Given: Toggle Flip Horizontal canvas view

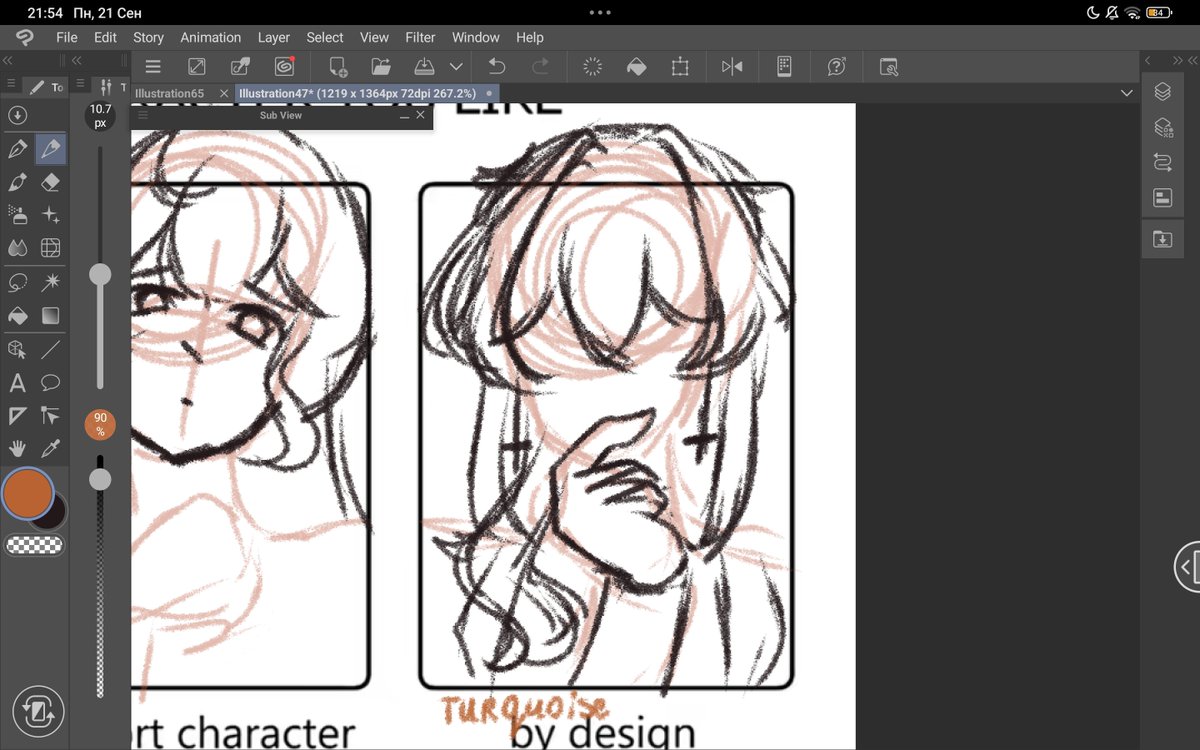Looking at the screenshot, I should pos(732,67).
